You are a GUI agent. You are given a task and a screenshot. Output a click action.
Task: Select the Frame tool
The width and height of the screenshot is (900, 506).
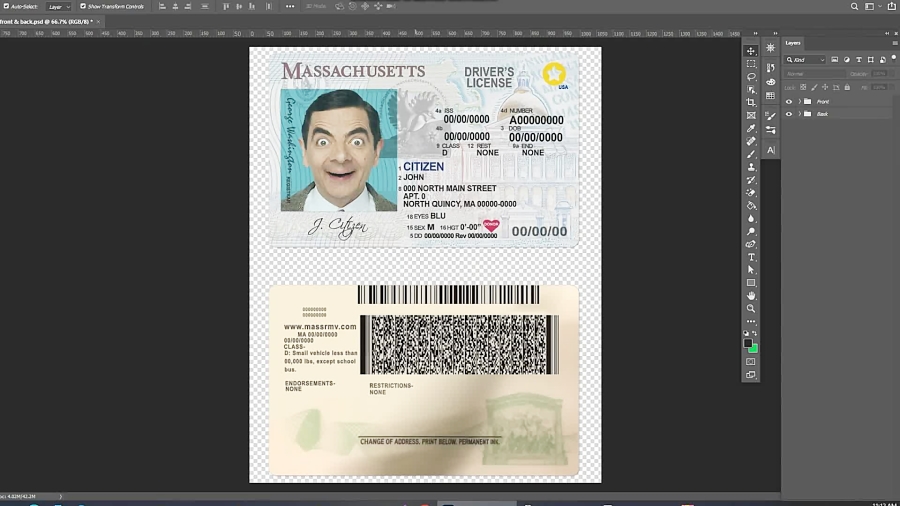coord(751,115)
